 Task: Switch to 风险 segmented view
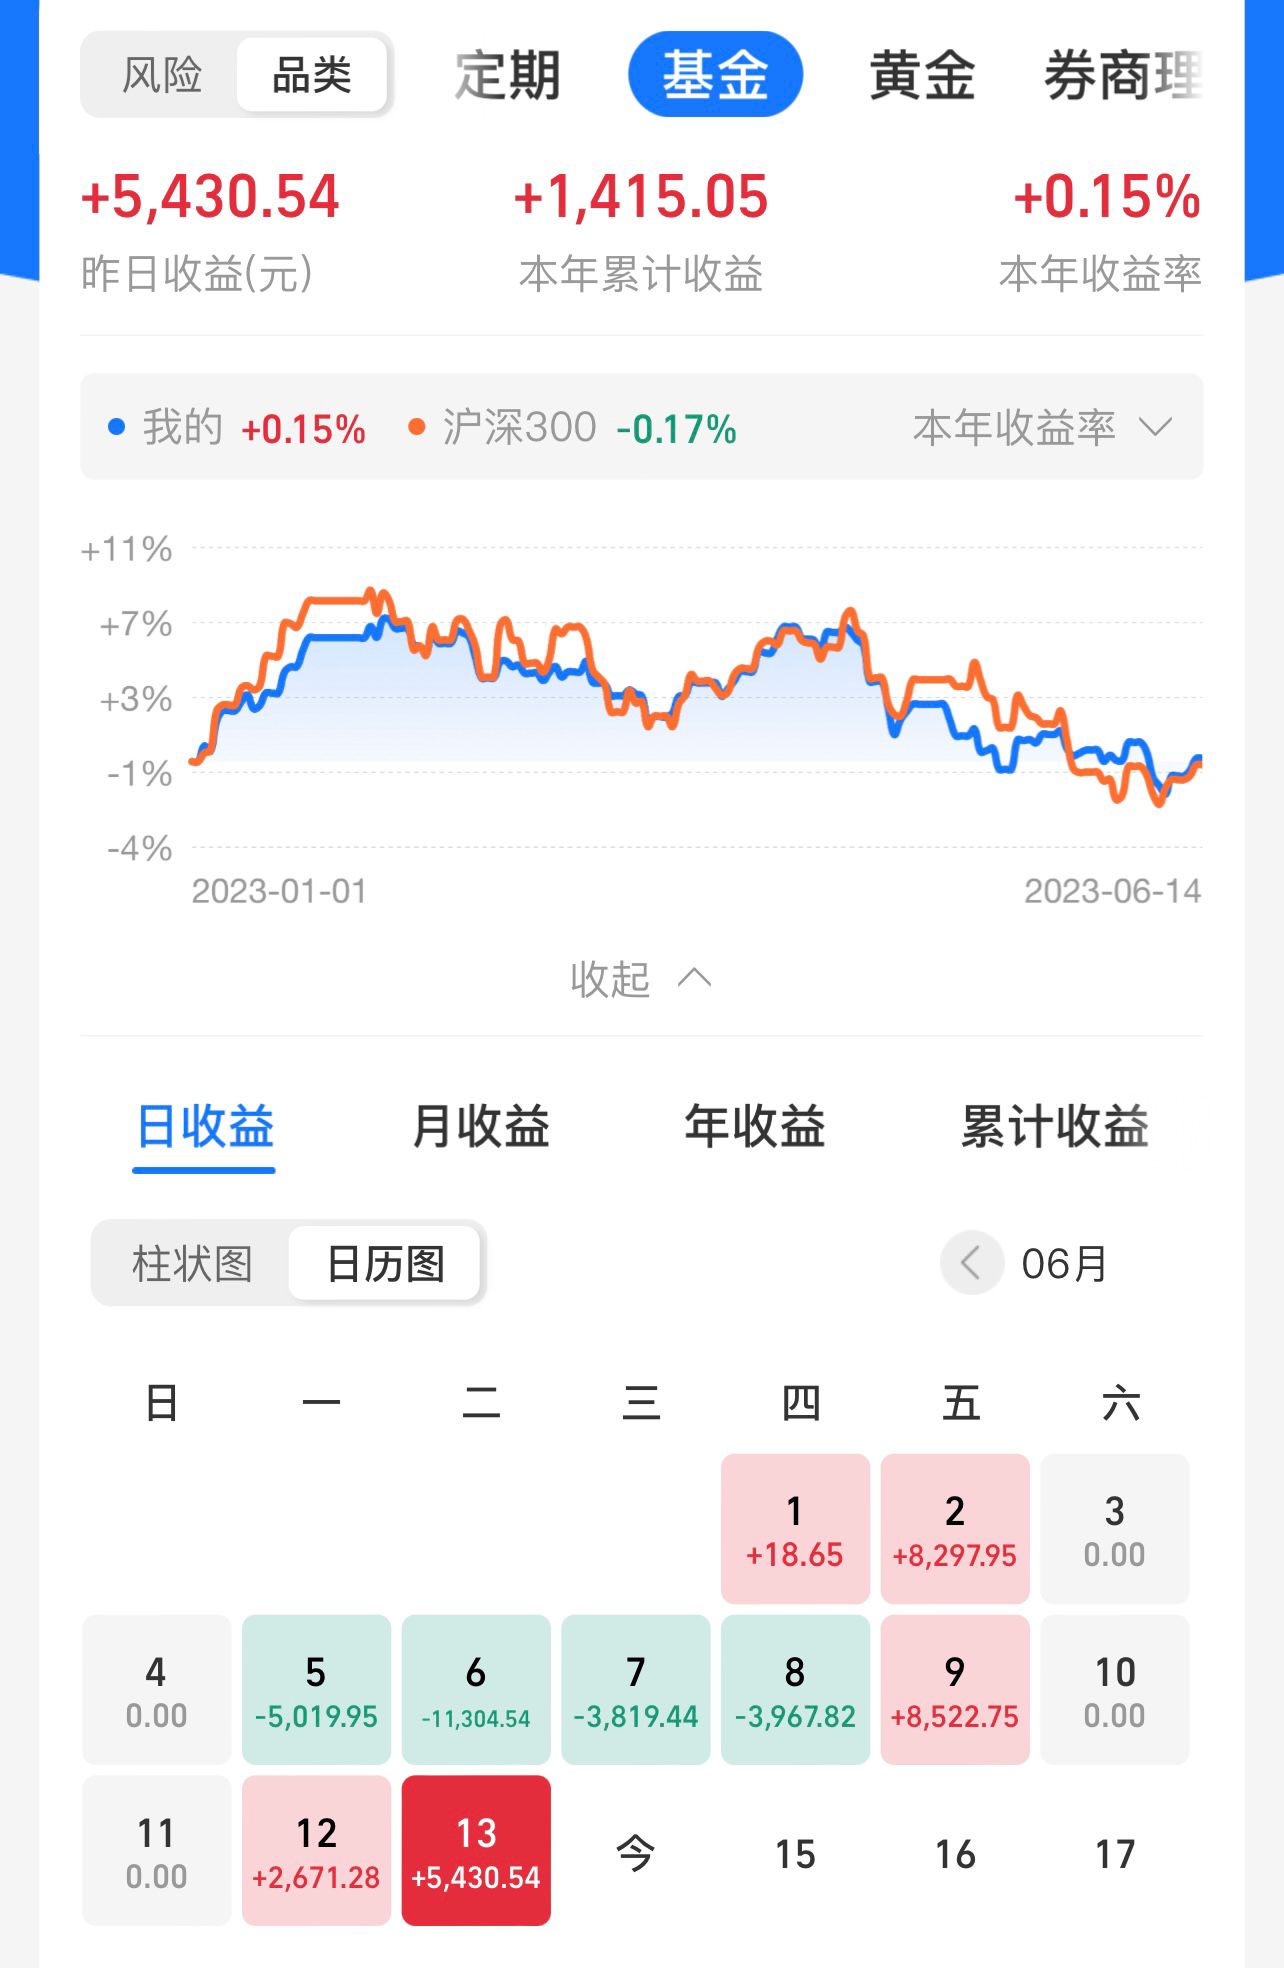coord(162,75)
